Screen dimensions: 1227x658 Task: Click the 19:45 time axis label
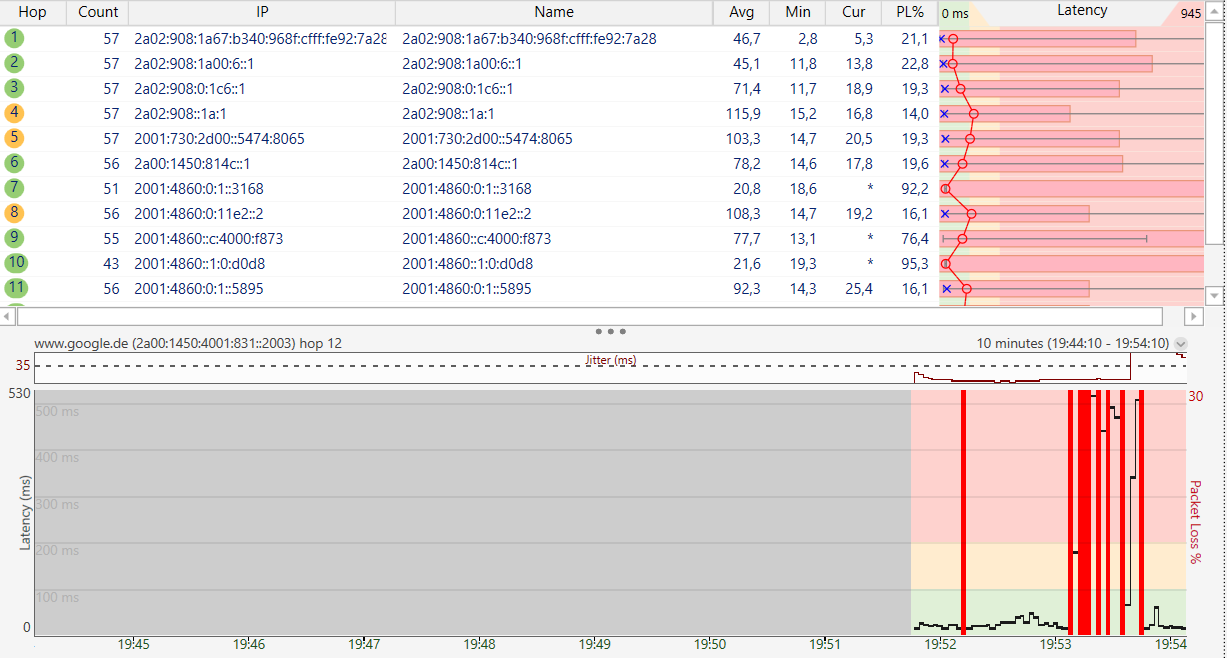click(134, 645)
